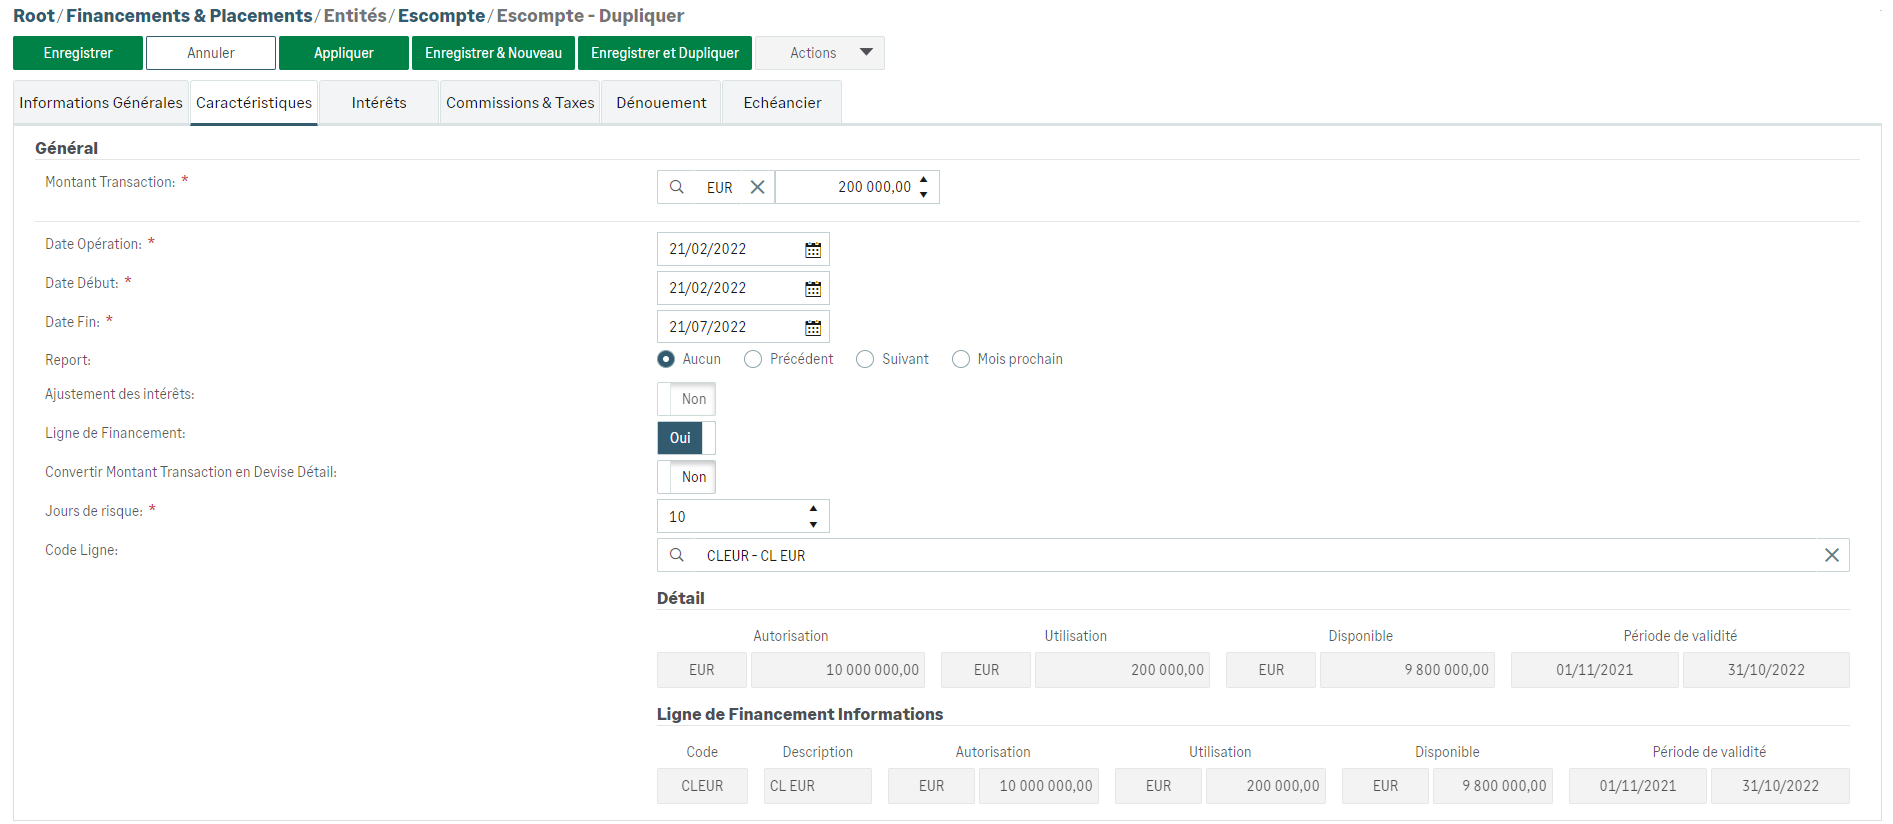Open the Date Début calendar picker
The height and width of the screenshot is (824, 1893).
pos(813,289)
